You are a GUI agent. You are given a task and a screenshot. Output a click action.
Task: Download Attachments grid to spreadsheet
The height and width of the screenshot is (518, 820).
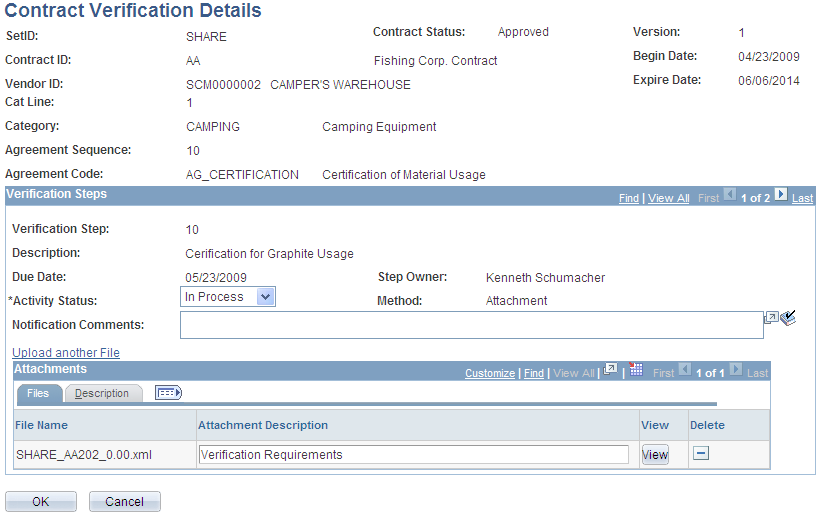[x=636, y=370]
